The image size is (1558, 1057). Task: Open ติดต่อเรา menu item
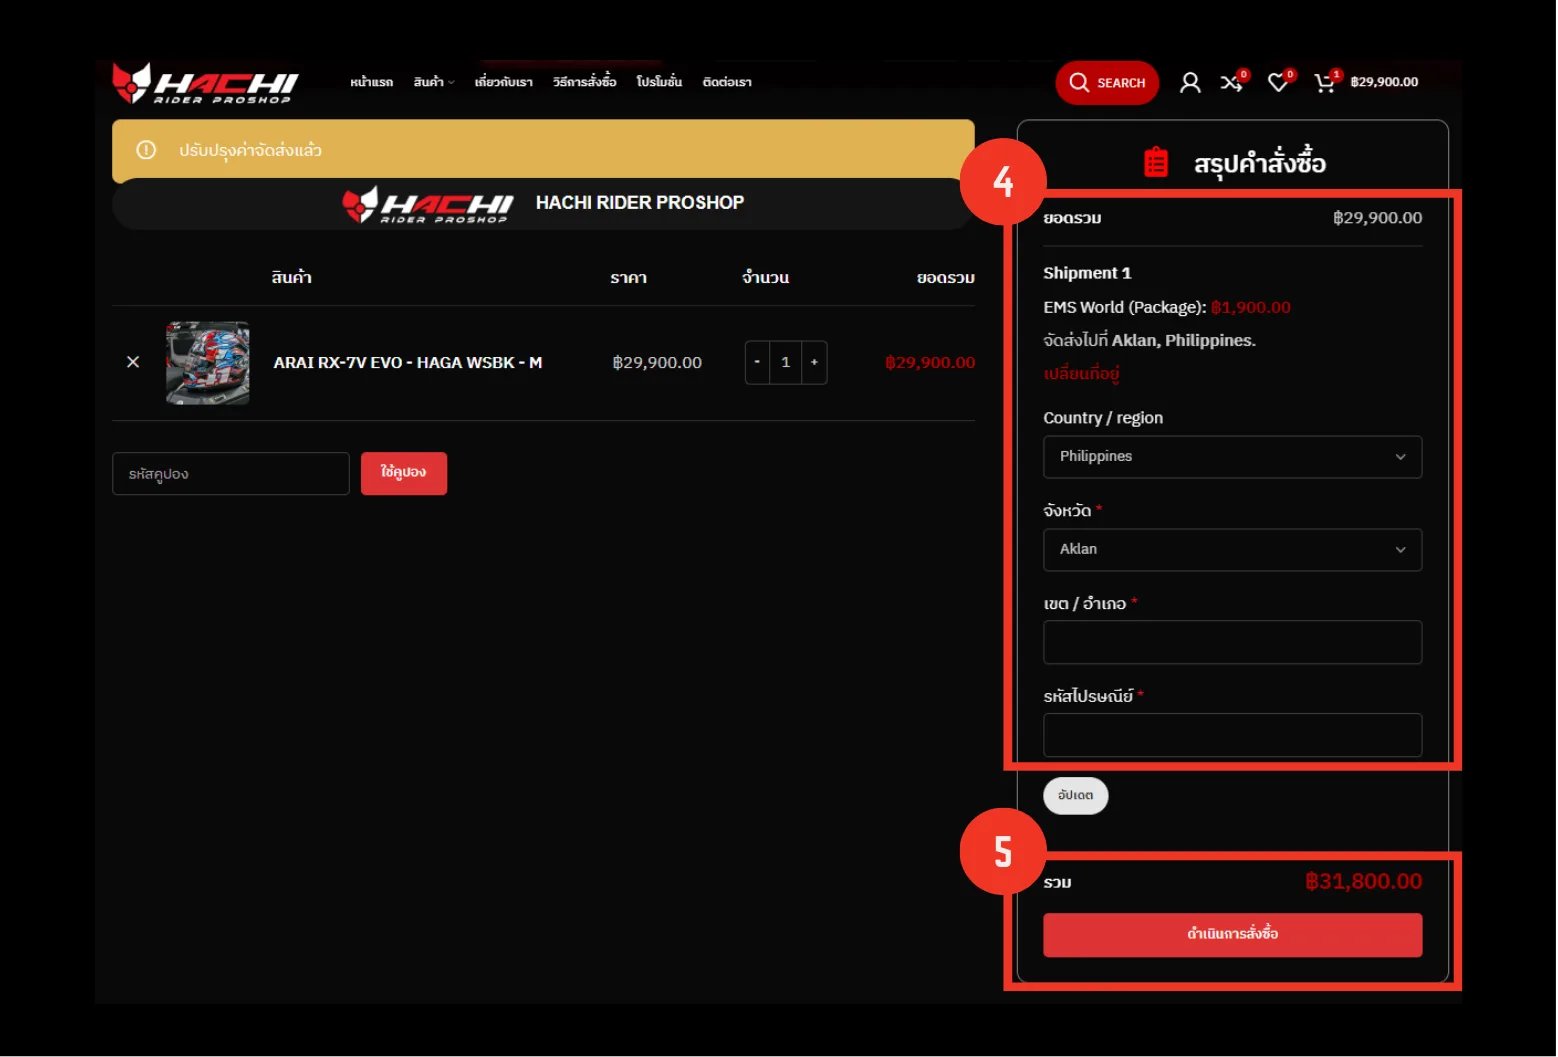tap(727, 82)
